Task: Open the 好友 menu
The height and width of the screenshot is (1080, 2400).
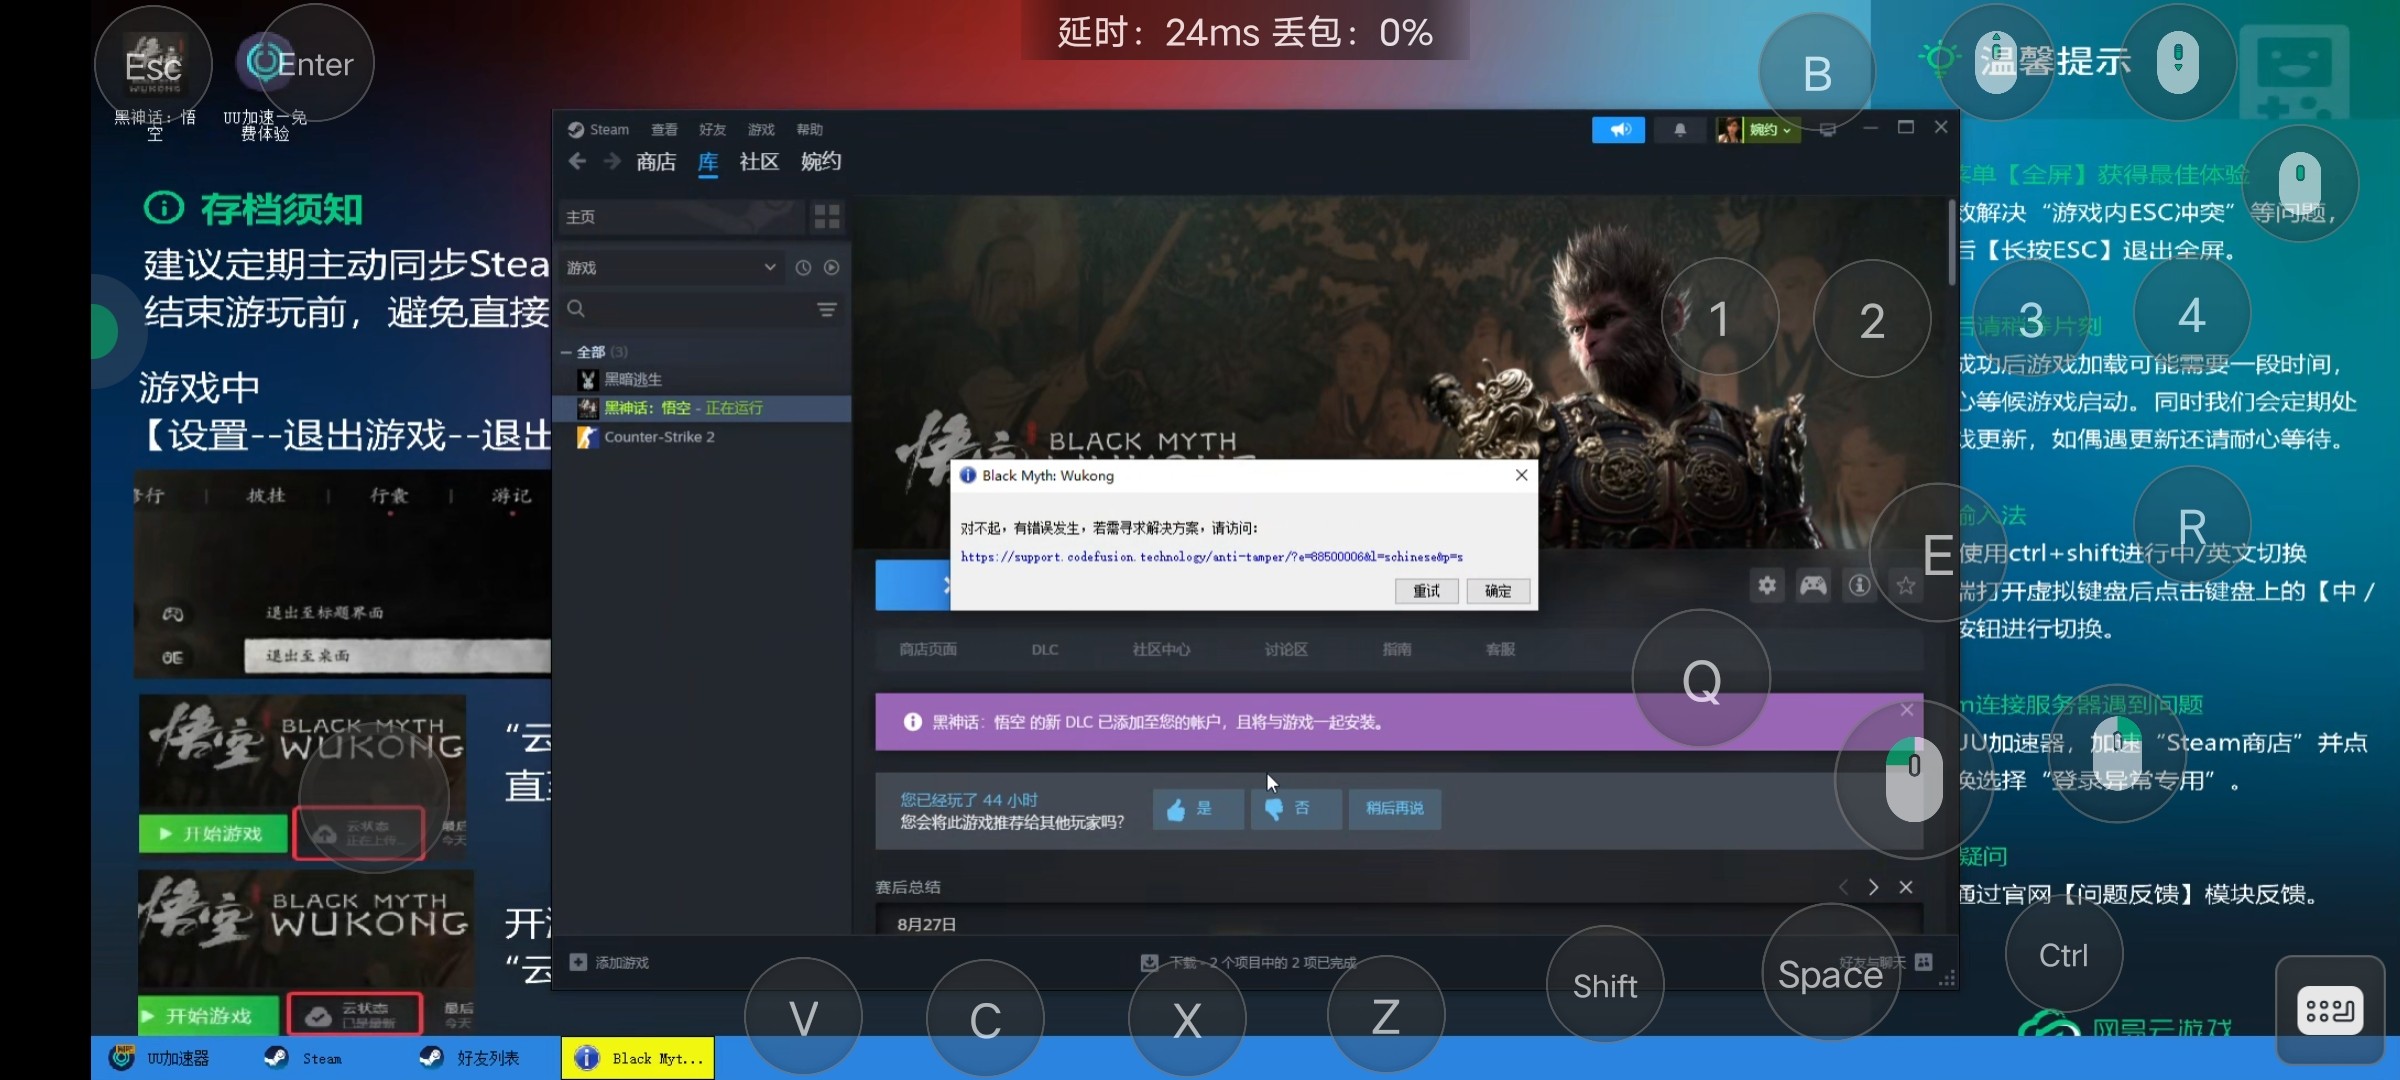Action: click(712, 130)
